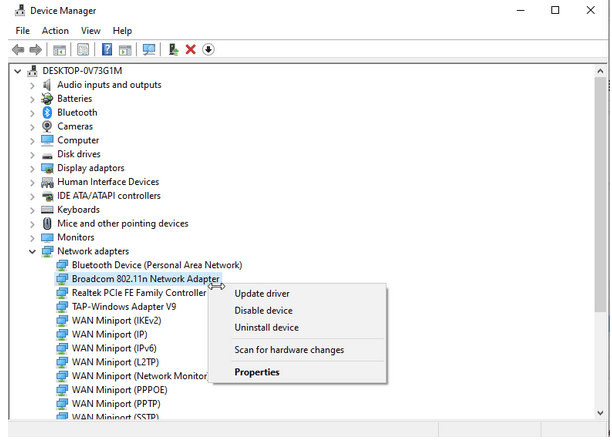Image resolution: width=612 pixels, height=440 pixels.
Task: Click the scan hardware monitor toolbar icon
Action: (x=149, y=50)
